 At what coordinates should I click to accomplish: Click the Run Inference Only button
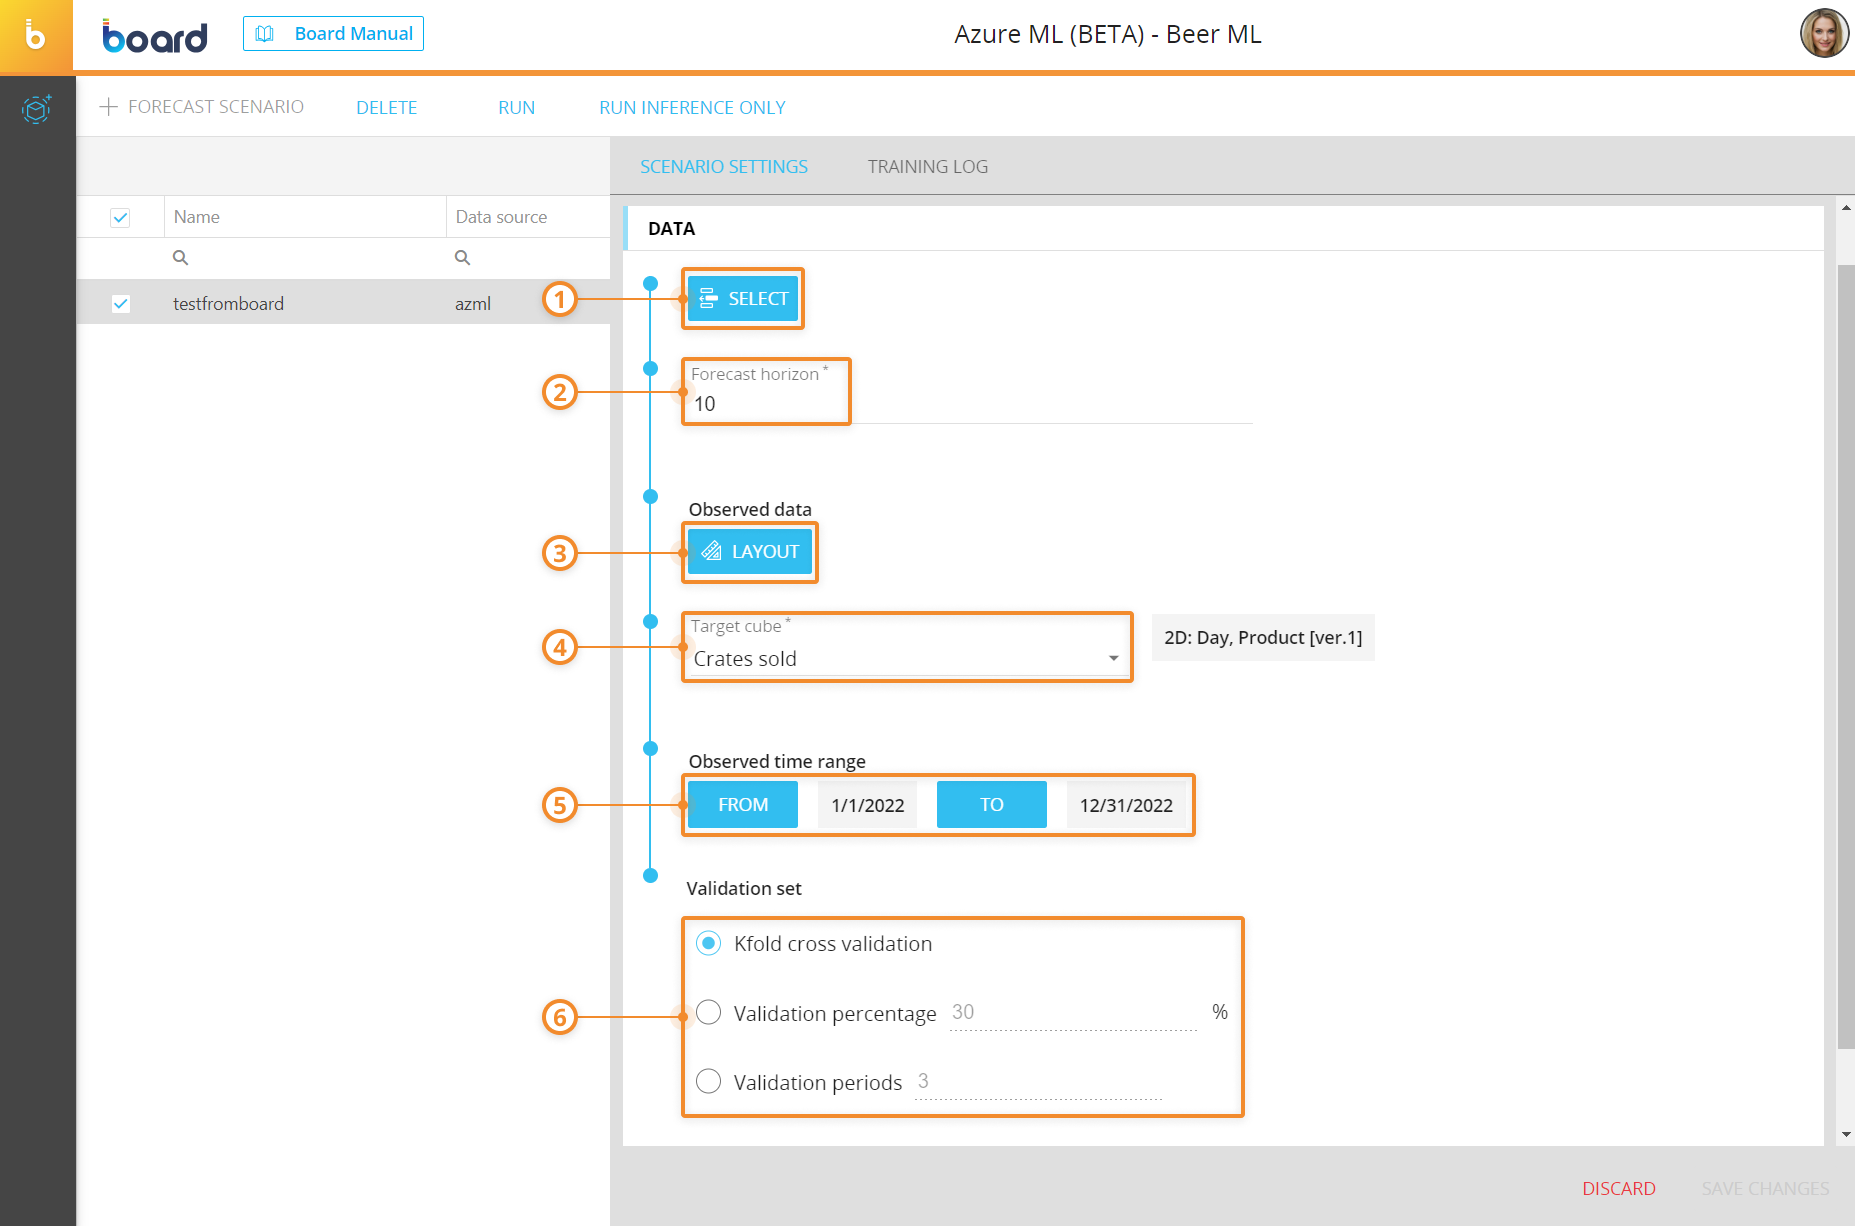(x=692, y=108)
